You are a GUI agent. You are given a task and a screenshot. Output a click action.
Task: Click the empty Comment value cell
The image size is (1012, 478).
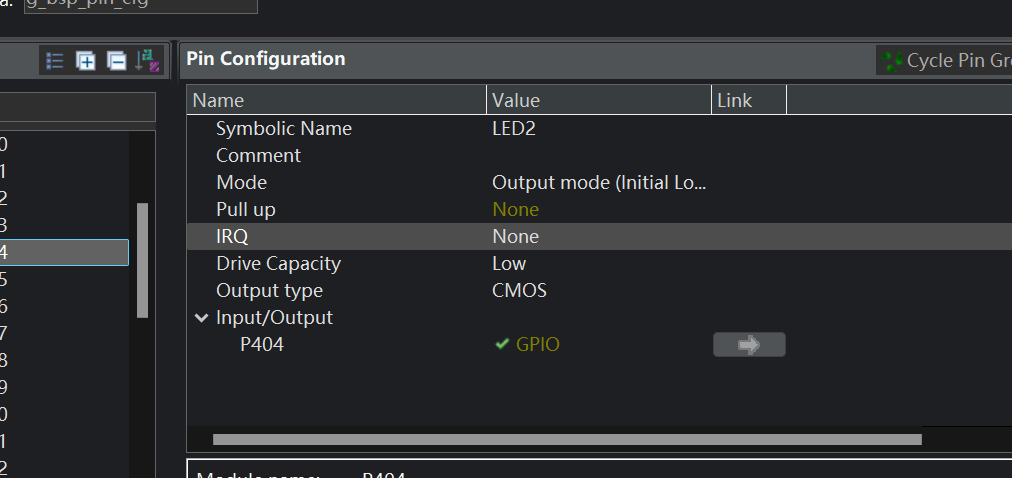600,155
